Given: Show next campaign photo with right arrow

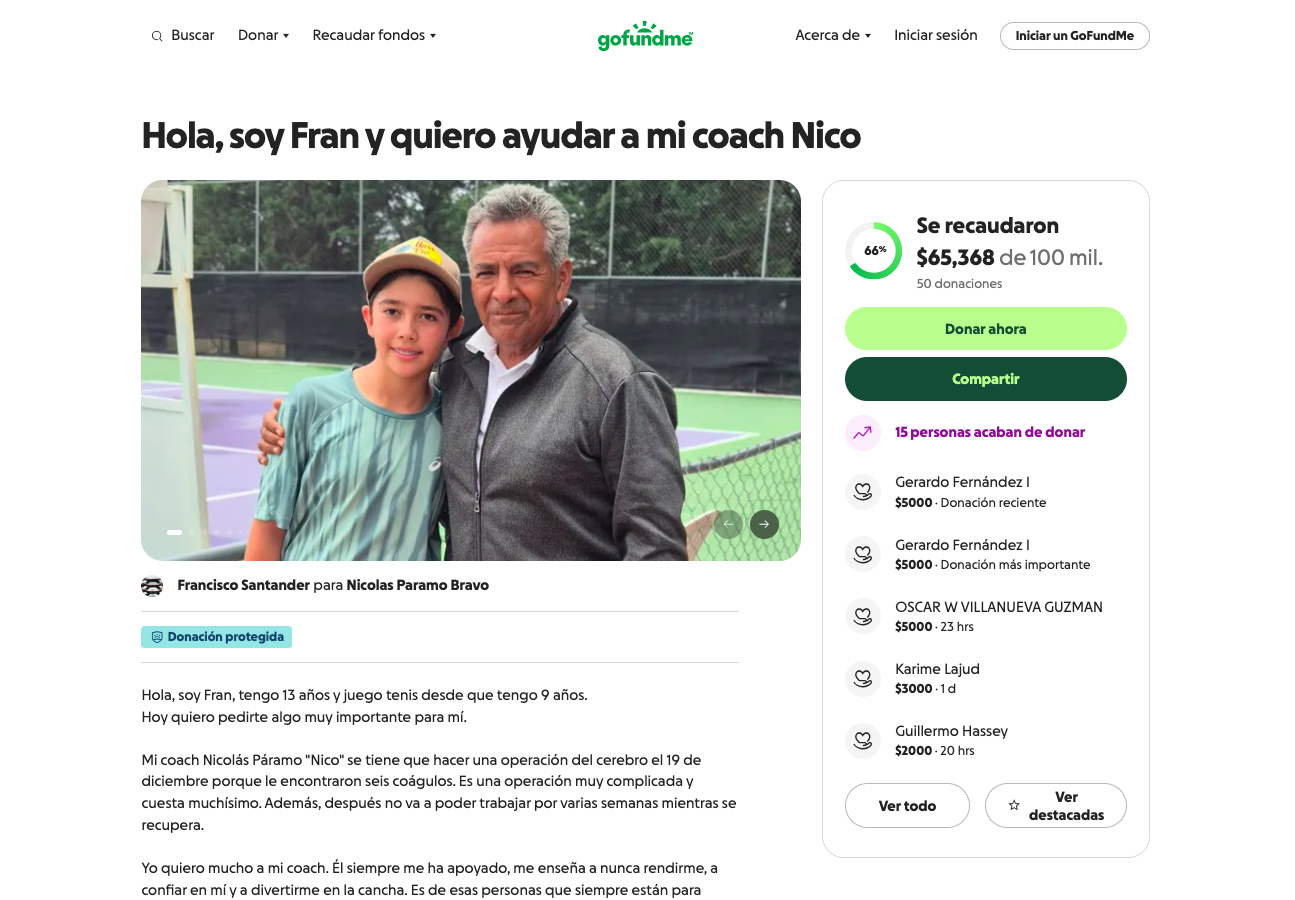Looking at the screenshot, I should click(764, 524).
